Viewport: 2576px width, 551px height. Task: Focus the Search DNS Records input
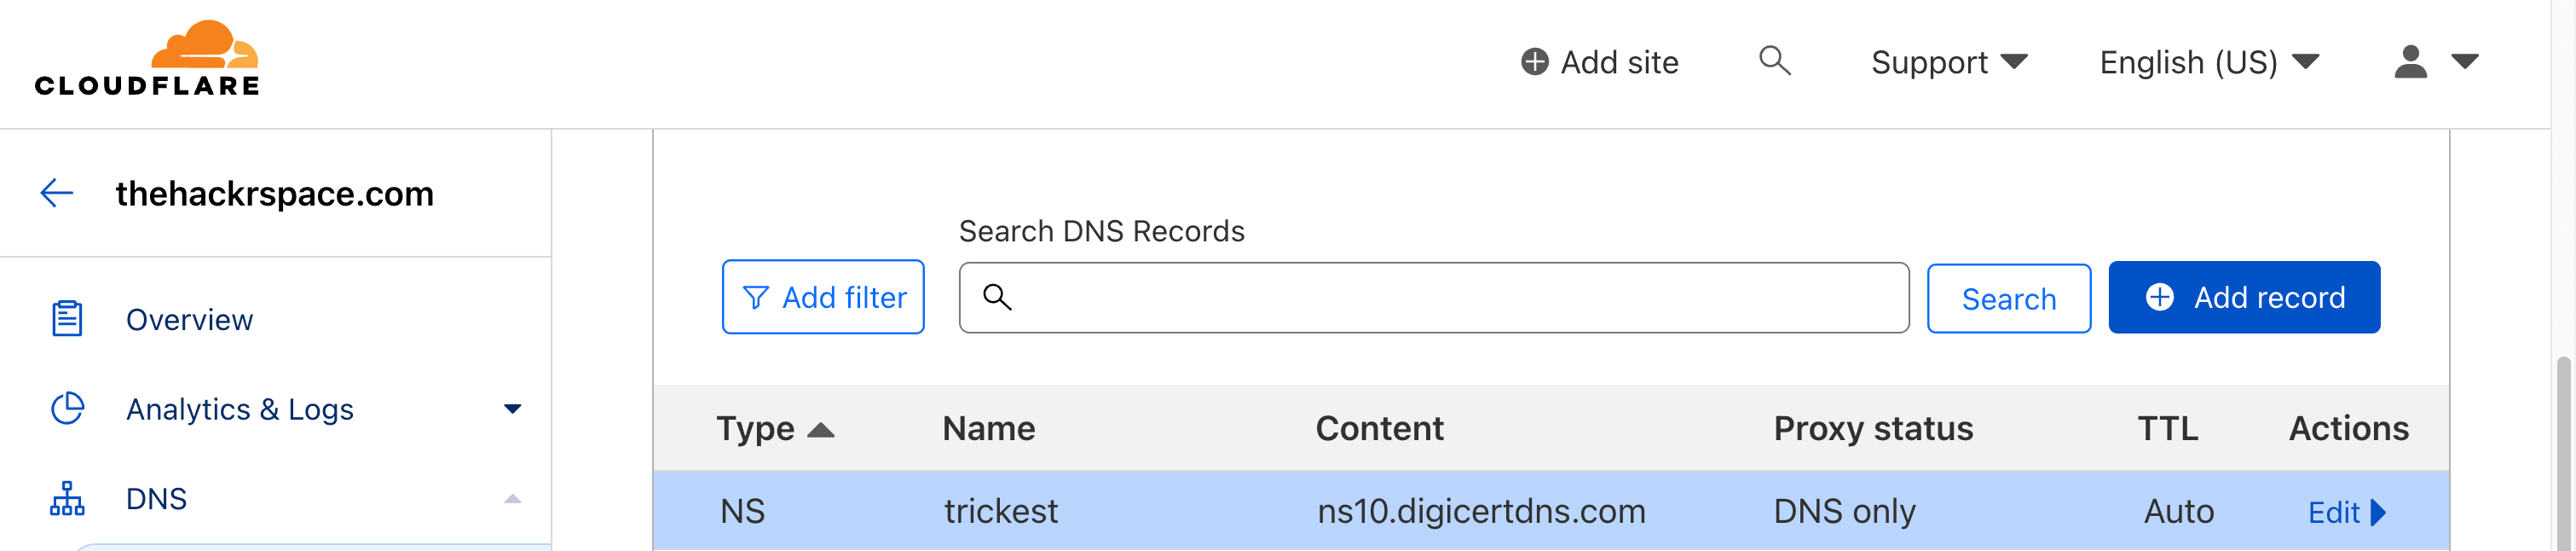point(1433,297)
